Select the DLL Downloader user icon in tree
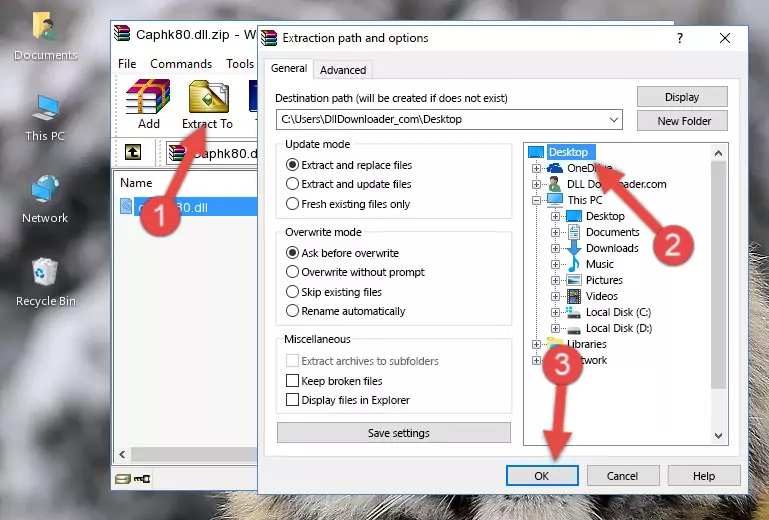 (555, 184)
